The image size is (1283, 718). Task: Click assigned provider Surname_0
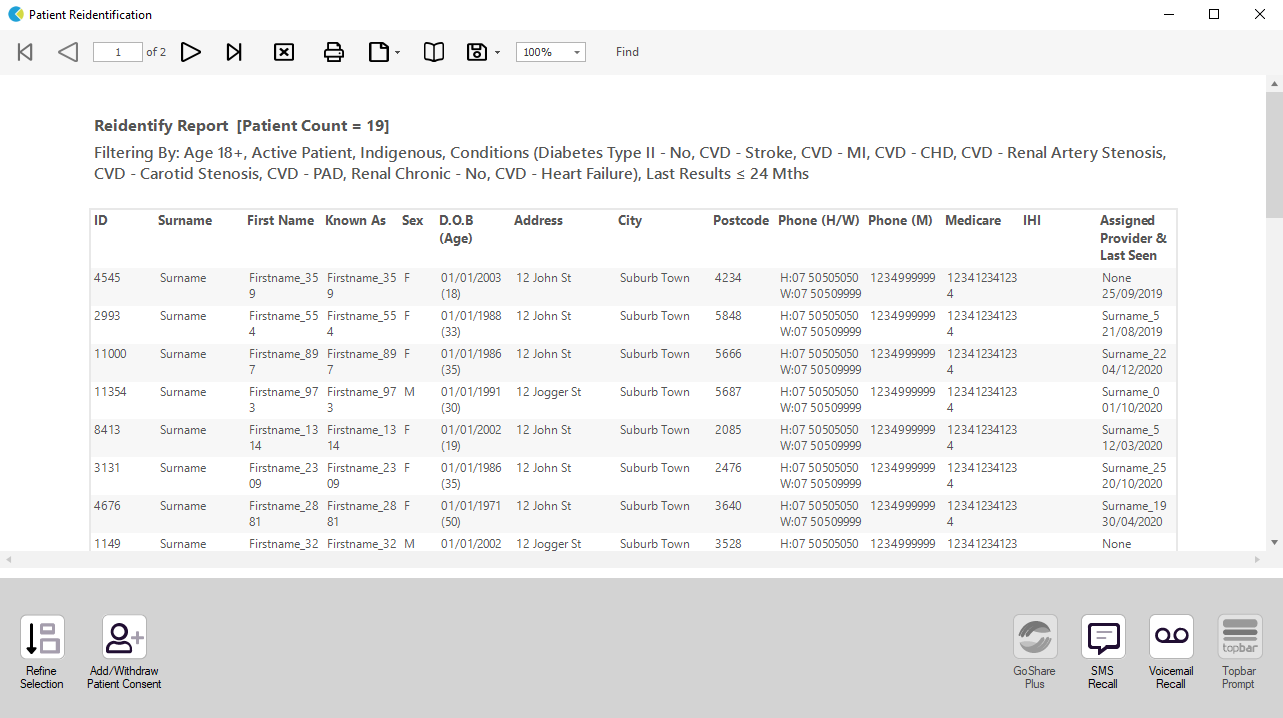pos(1131,392)
